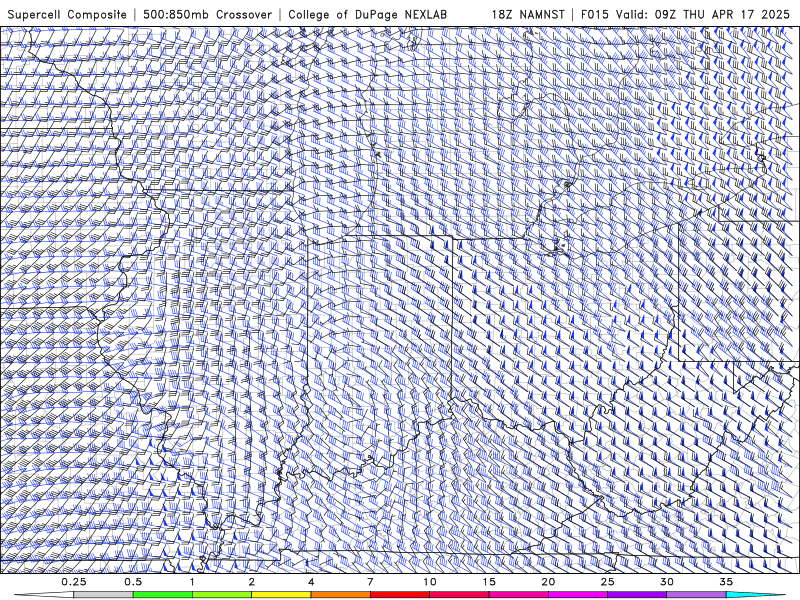Select the yellow 2–4 color bar segment
The image size is (800, 600).
281,595
